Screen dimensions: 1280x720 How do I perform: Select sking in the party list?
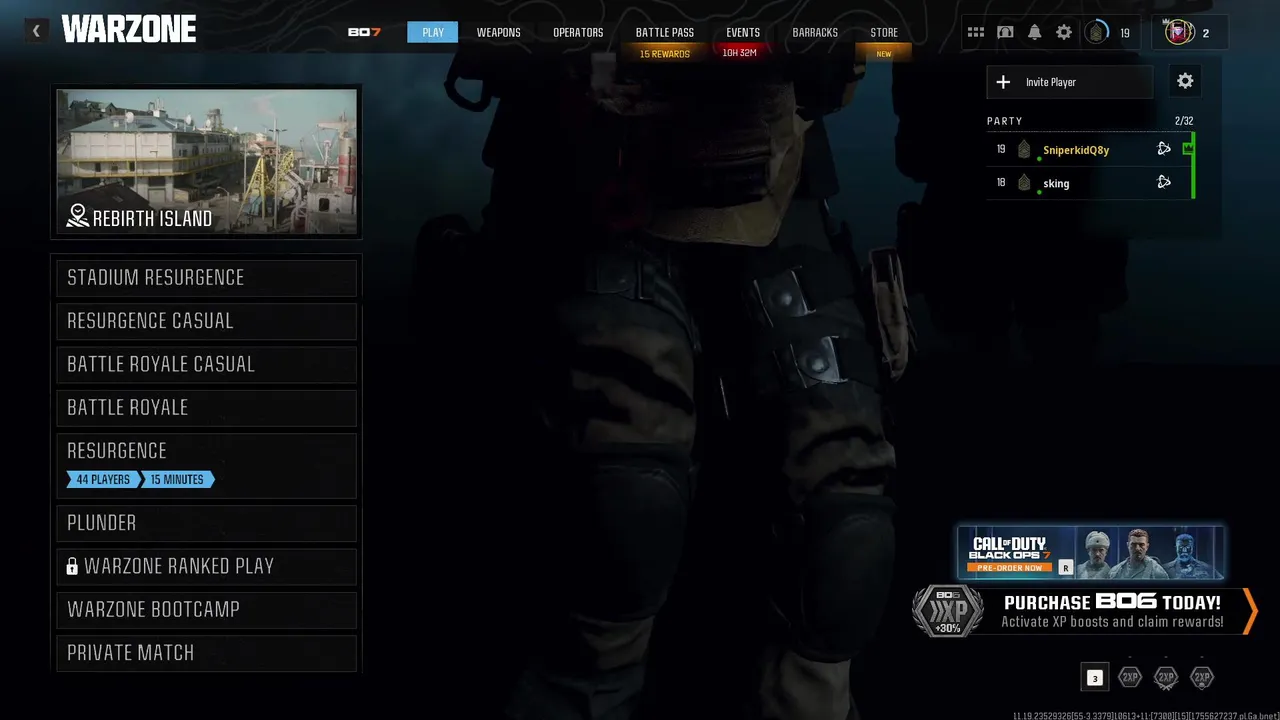click(x=1090, y=183)
